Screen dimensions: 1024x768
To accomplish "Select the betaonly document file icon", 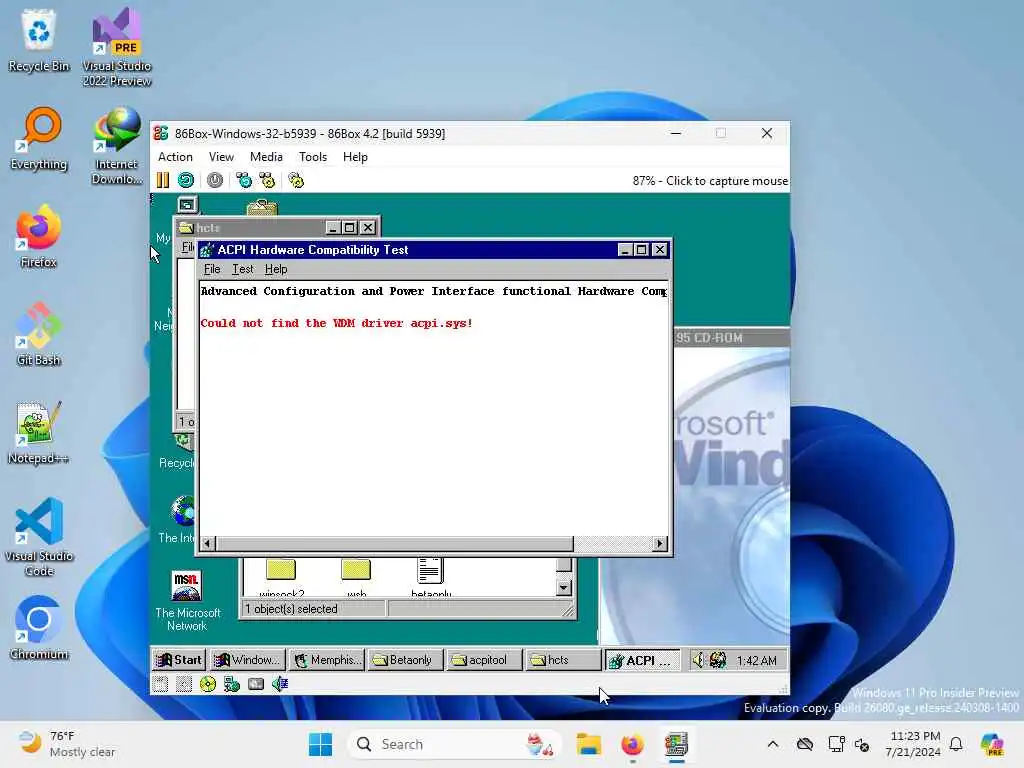I will 430,577.
